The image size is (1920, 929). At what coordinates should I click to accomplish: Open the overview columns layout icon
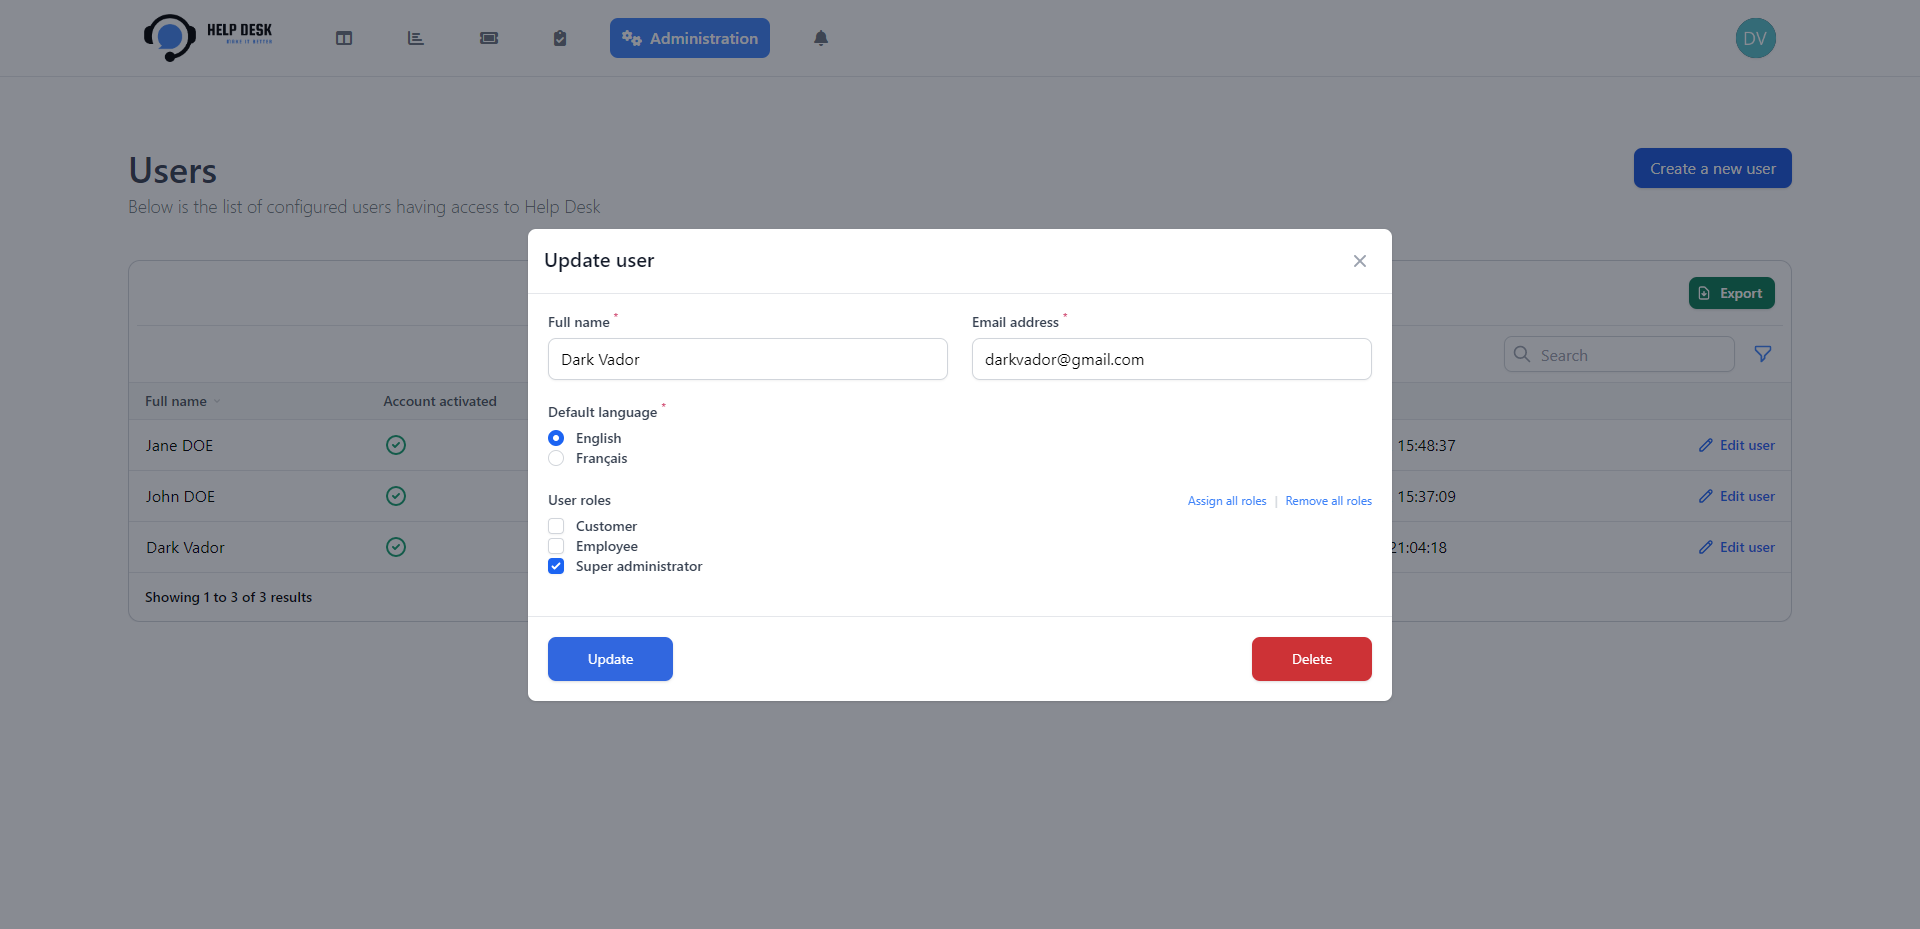(344, 38)
